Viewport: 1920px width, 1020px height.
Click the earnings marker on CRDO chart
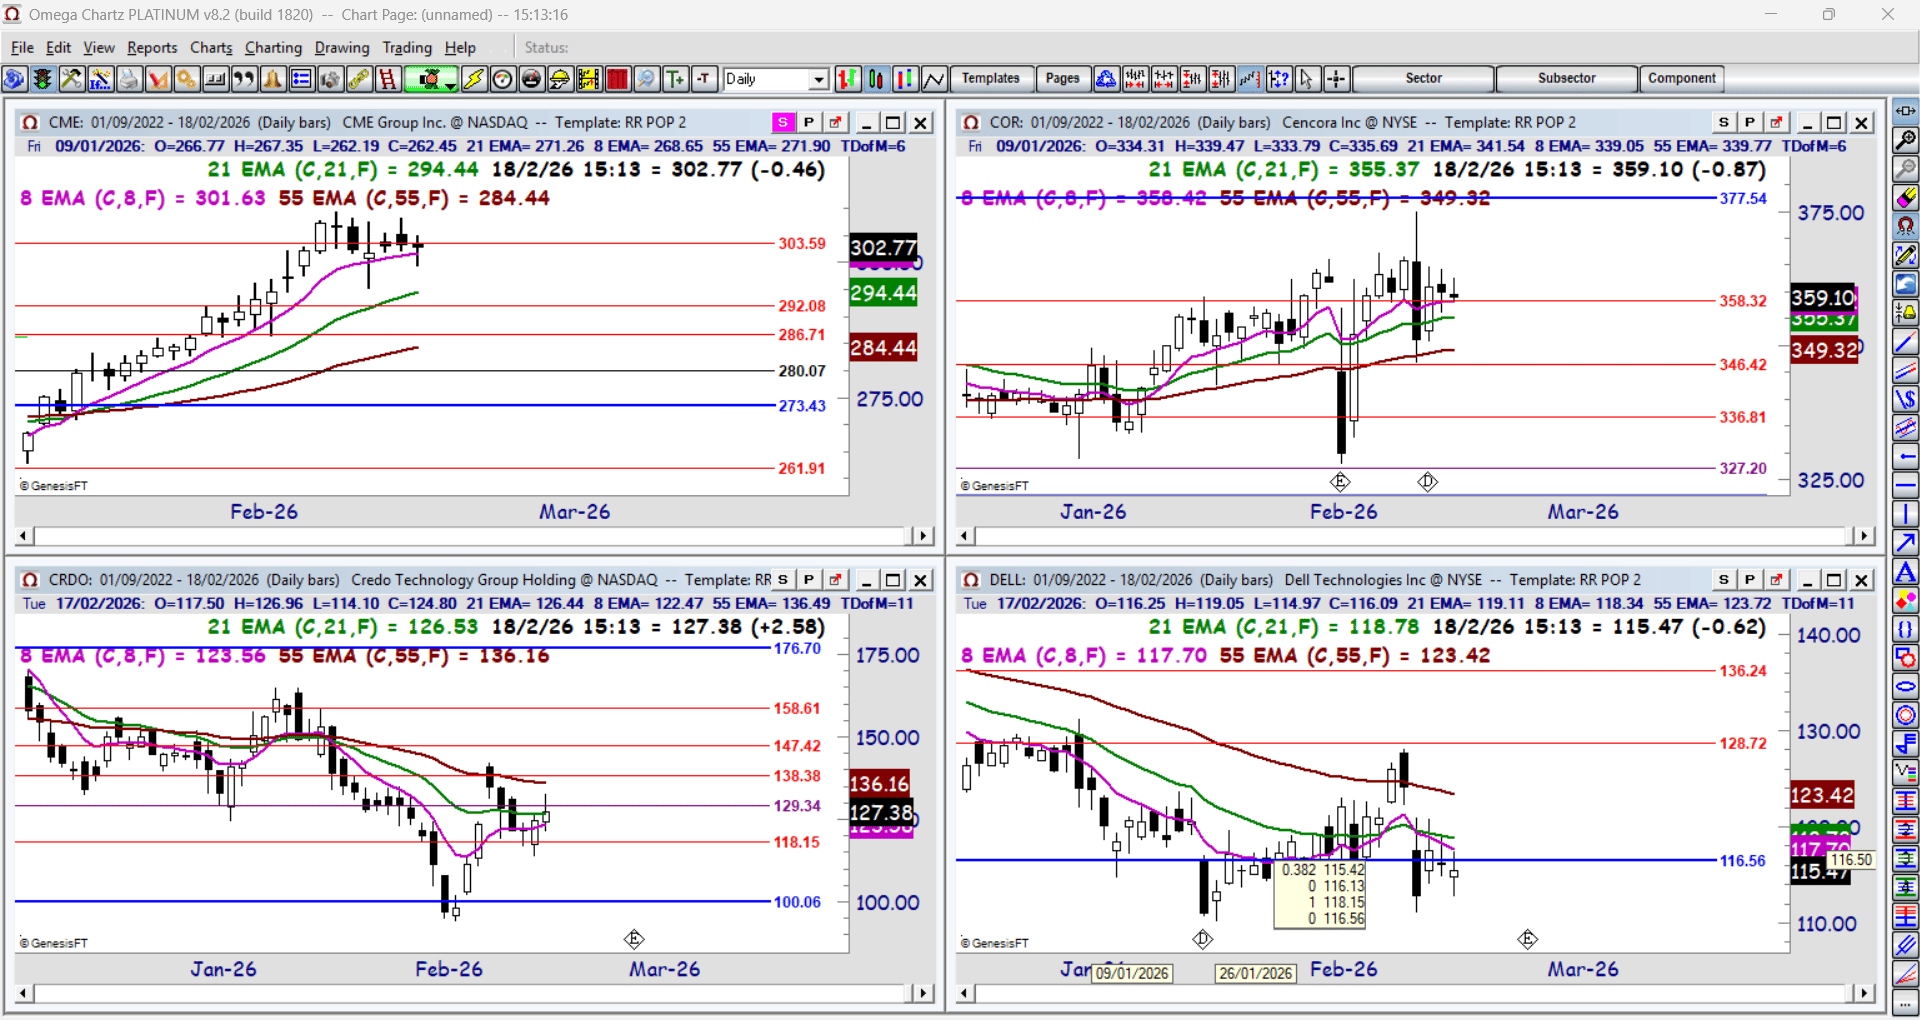[x=634, y=939]
